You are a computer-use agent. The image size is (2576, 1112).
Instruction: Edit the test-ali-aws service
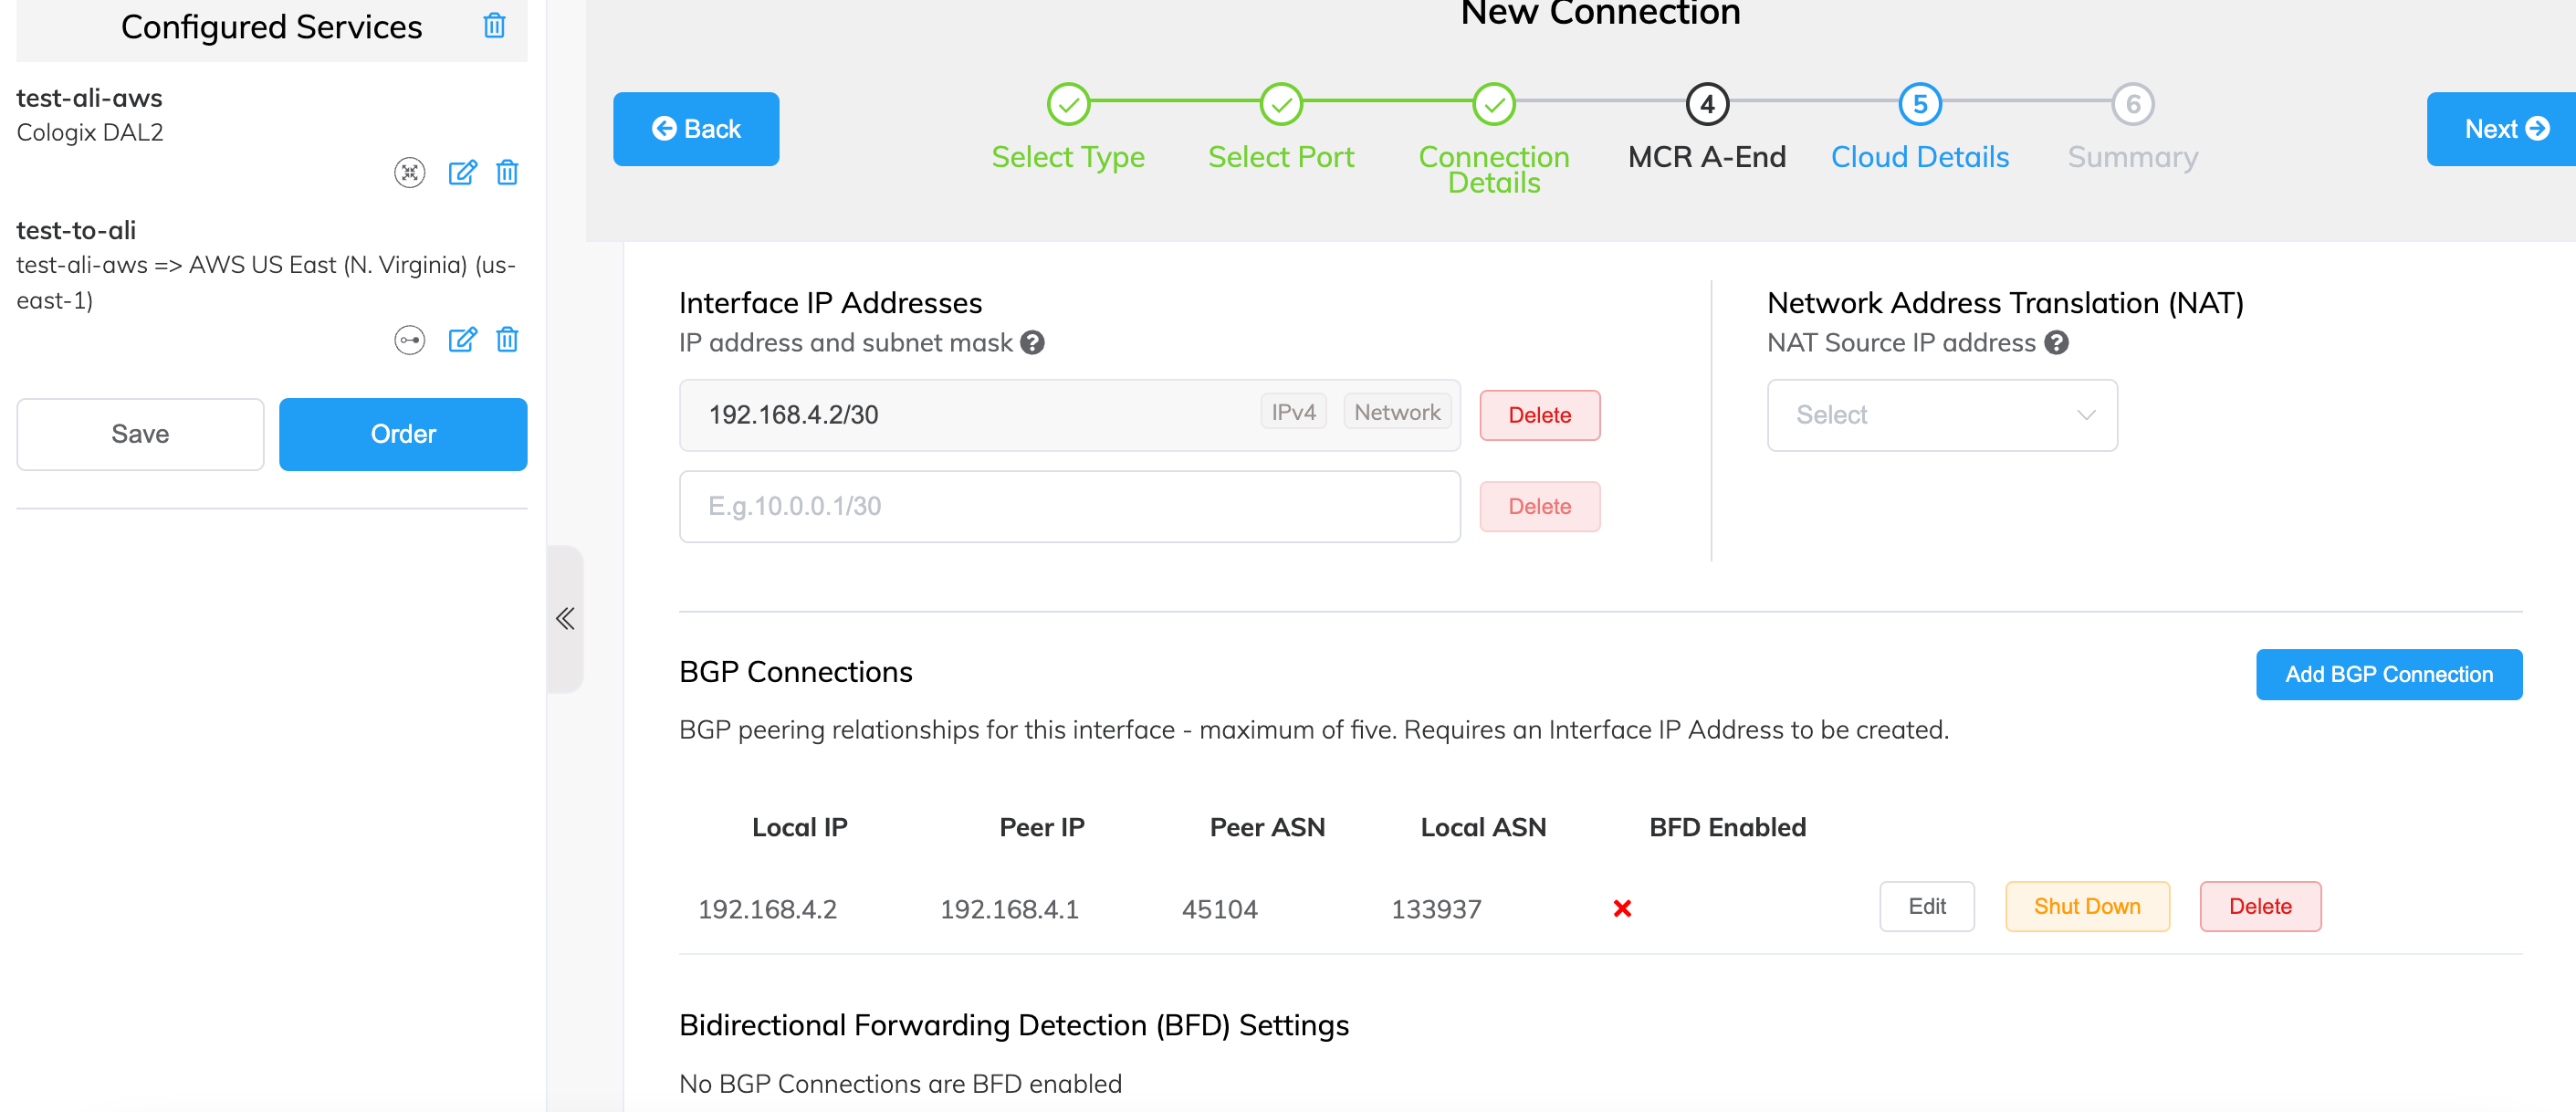click(x=462, y=173)
